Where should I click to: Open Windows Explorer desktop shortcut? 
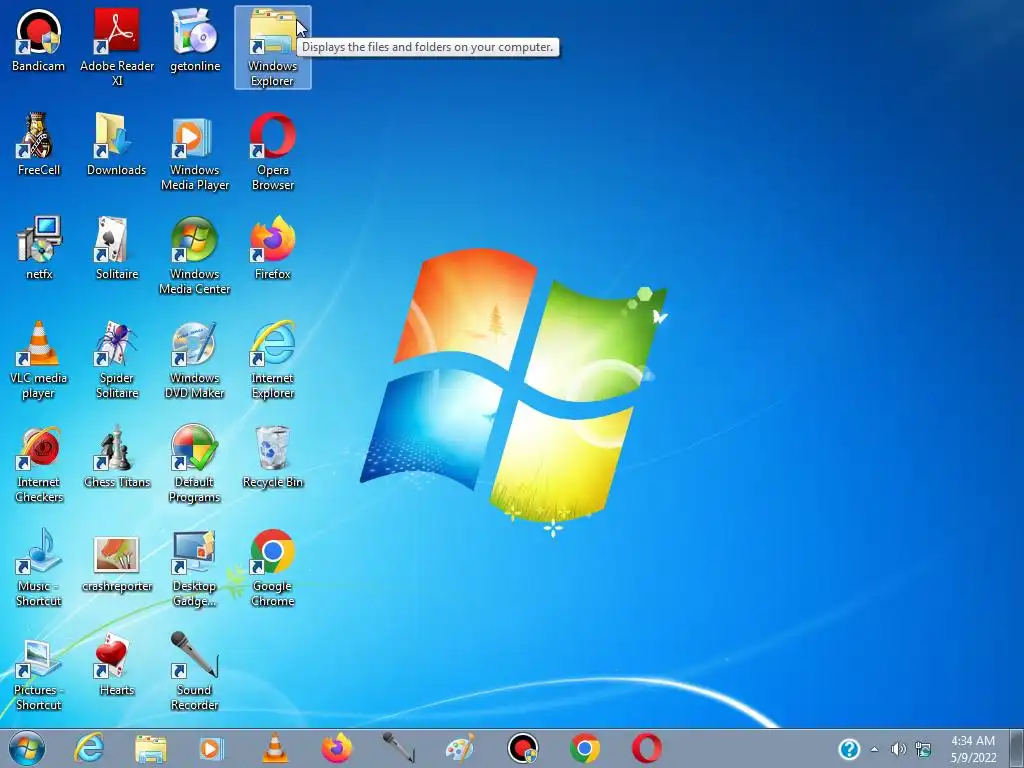[273, 47]
